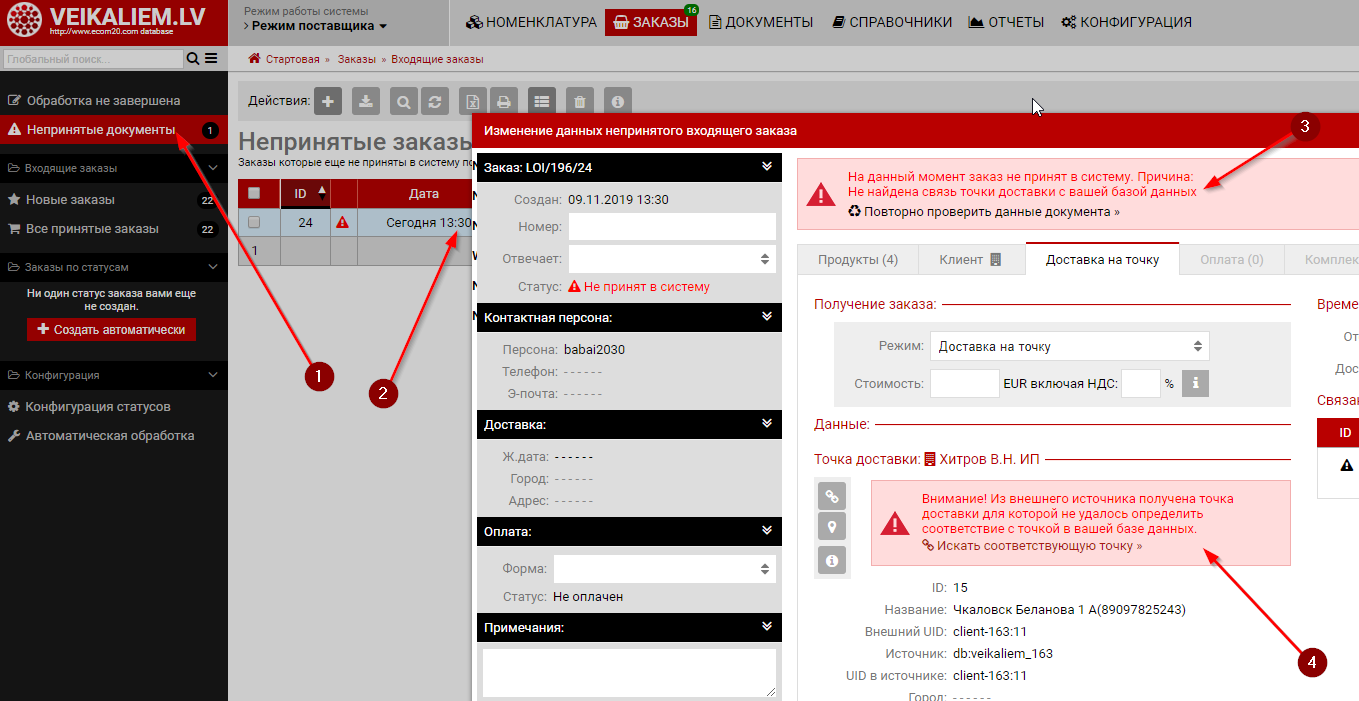1359x701 pixels.
Task: Click the trash delete icon in actions toolbar
Action: 580,101
